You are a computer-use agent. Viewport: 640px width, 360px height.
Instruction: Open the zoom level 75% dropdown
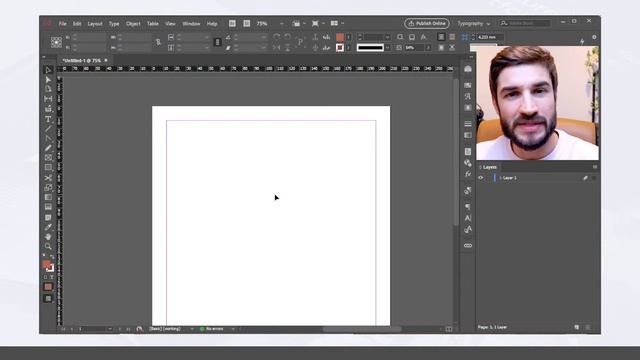[x=281, y=24]
